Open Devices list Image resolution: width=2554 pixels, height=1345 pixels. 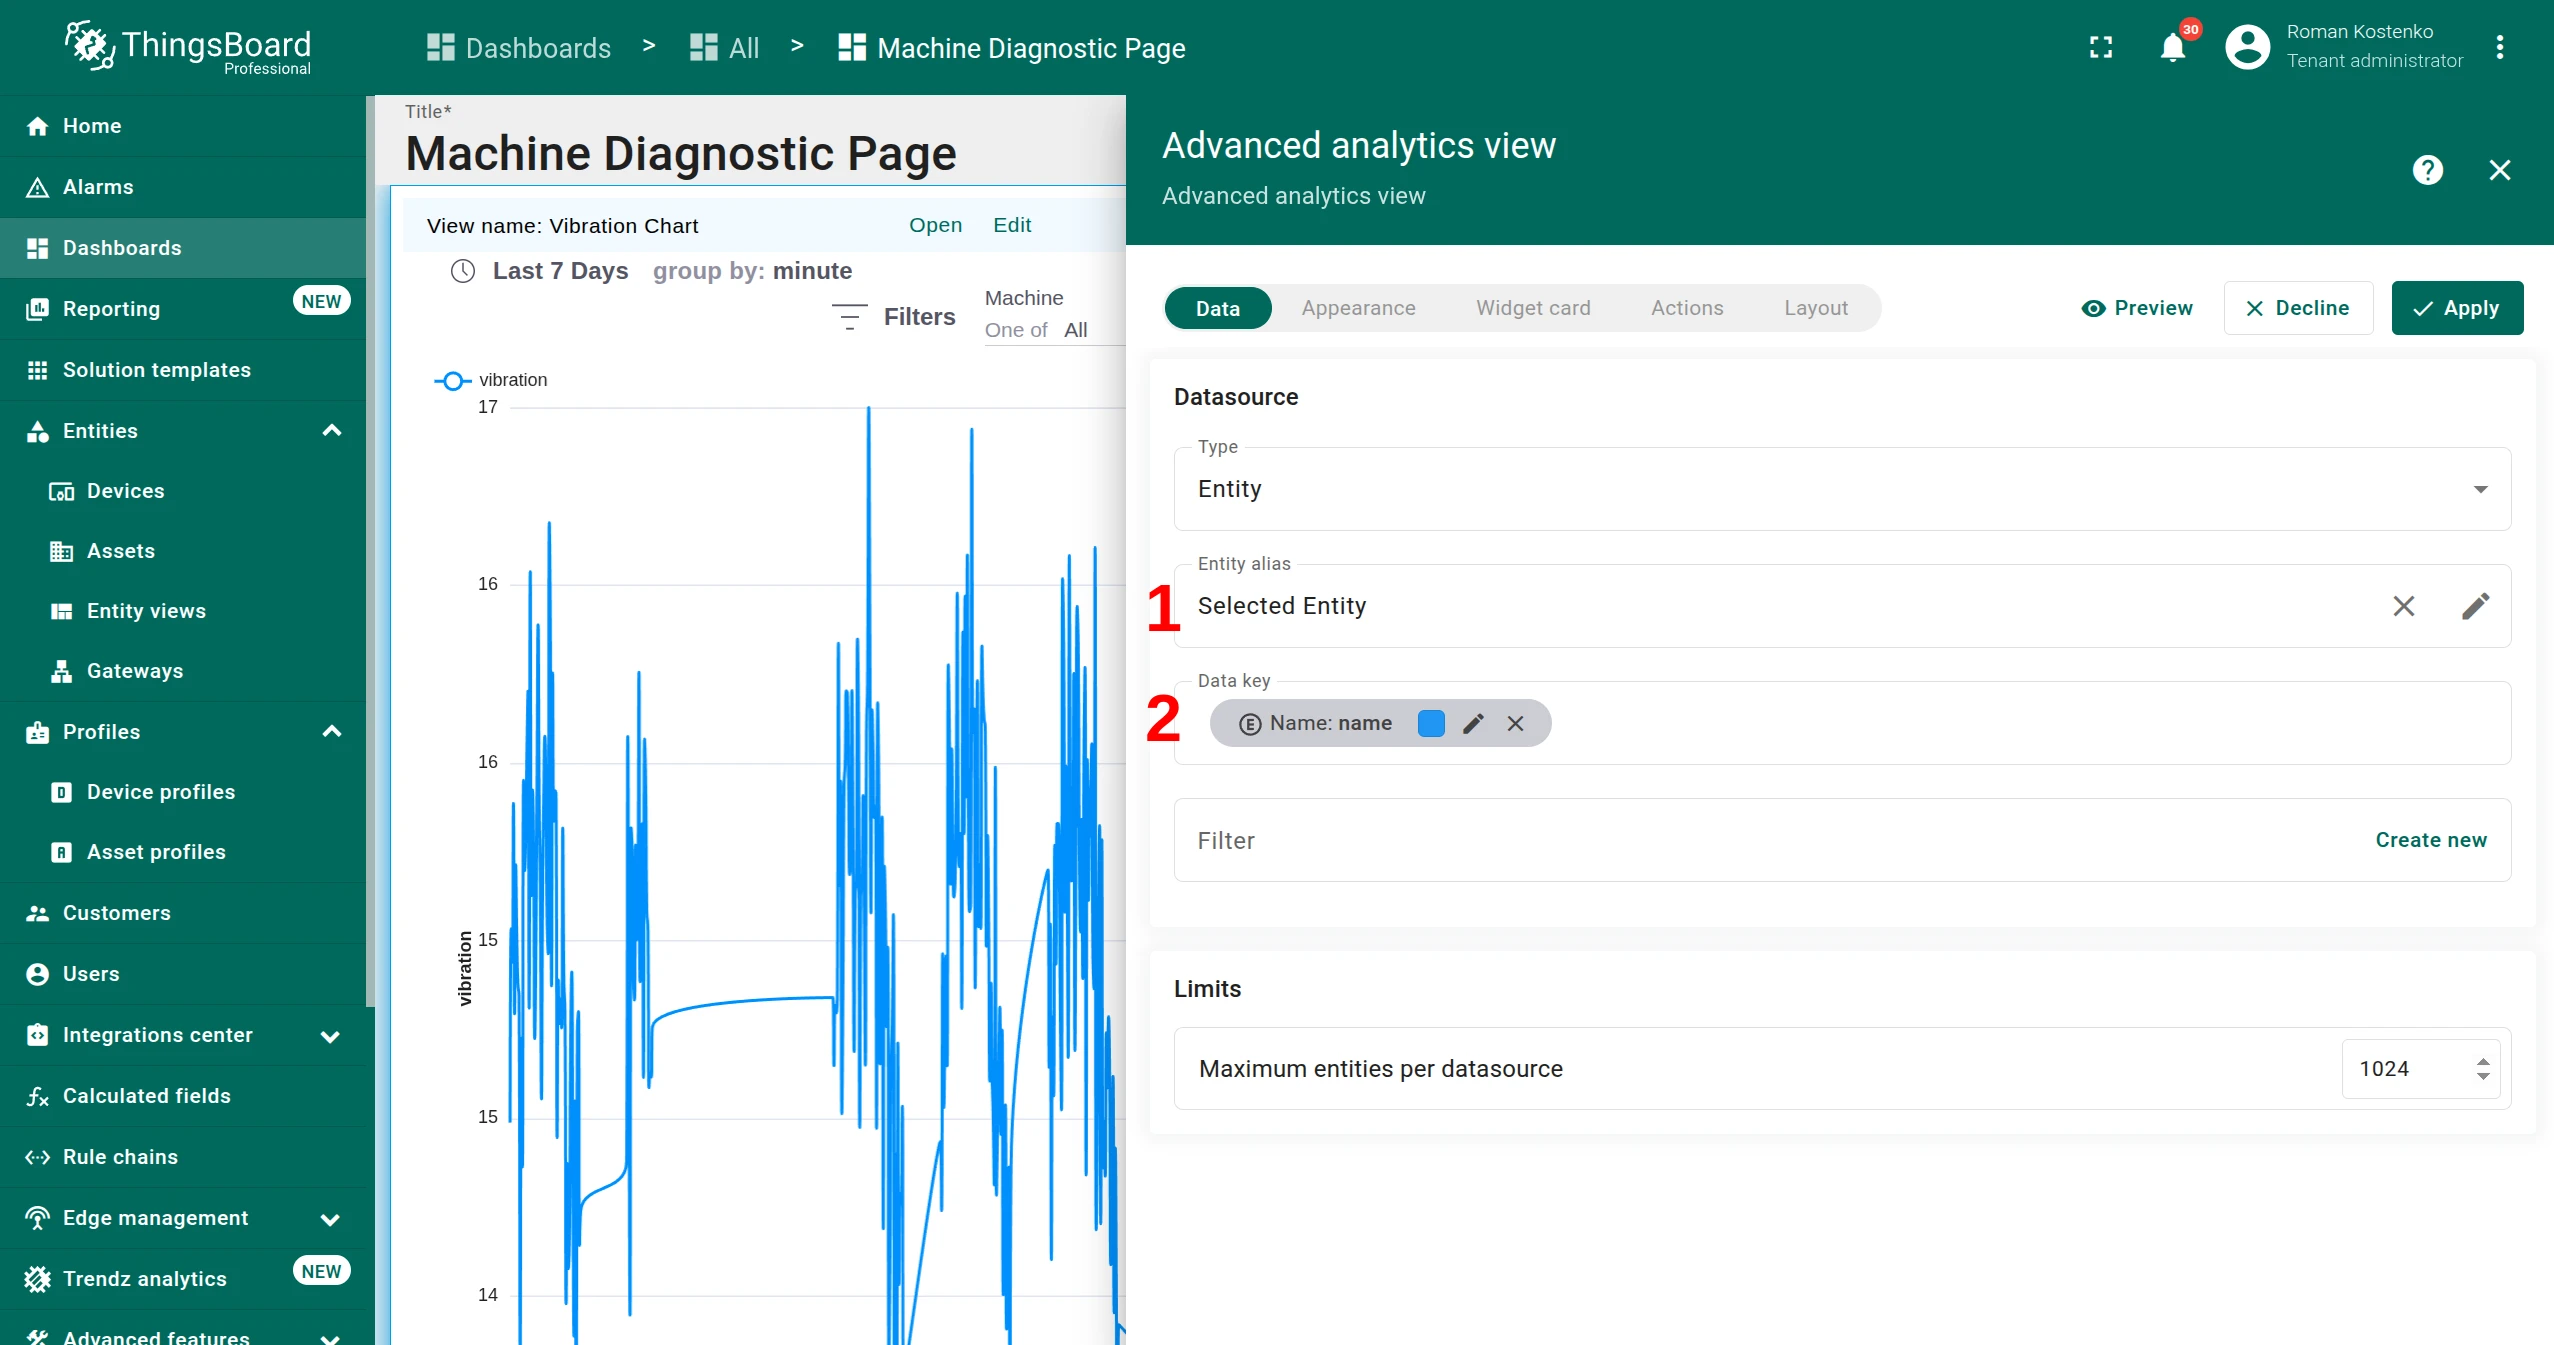(x=183, y=491)
